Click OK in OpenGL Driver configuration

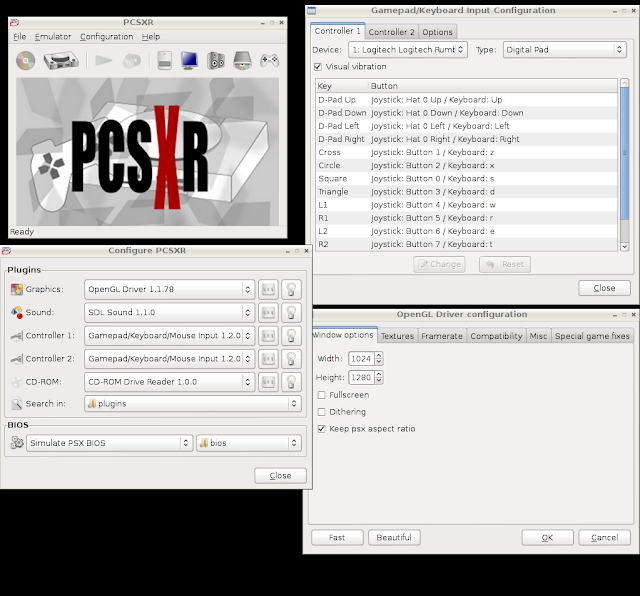[x=547, y=538]
